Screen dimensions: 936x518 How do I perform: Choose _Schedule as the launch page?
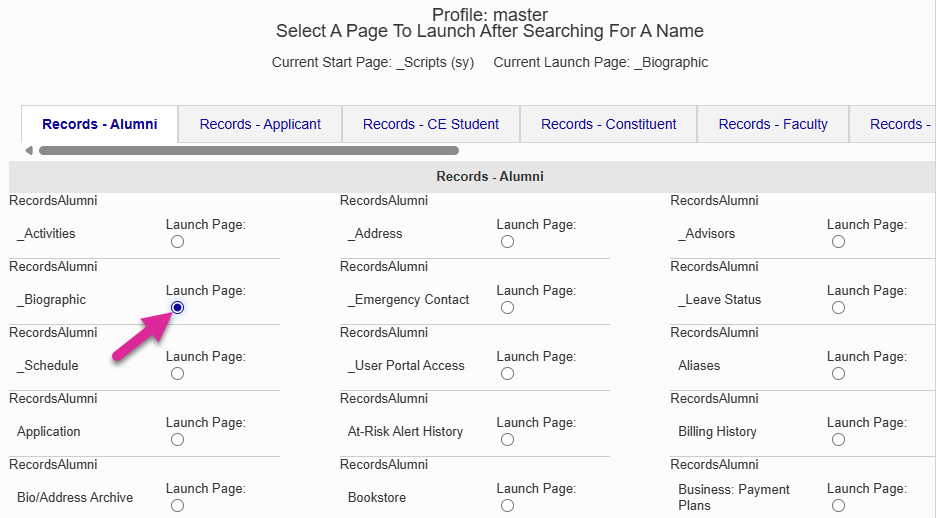click(177, 374)
